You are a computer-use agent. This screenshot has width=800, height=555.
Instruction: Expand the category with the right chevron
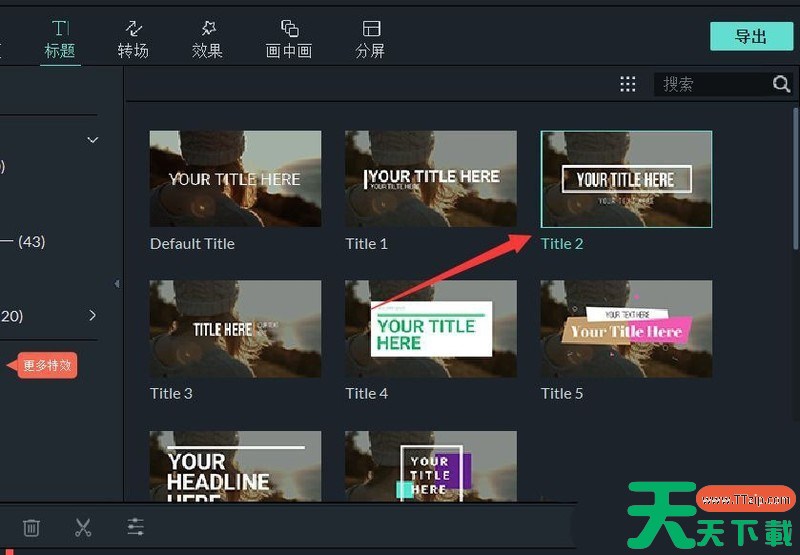[x=93, y=316]
